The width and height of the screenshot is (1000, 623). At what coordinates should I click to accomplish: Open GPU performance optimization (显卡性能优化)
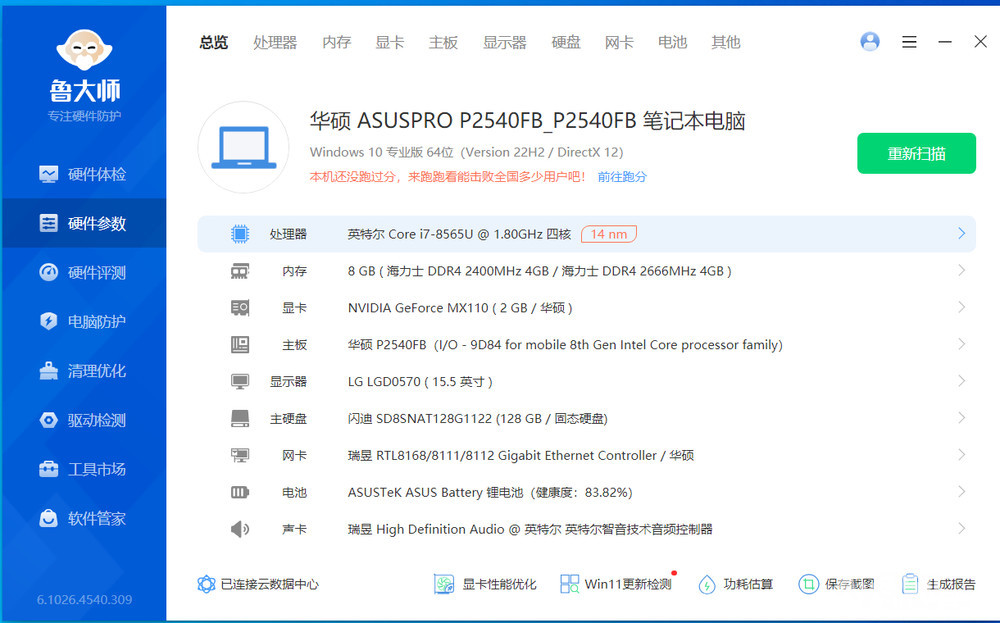486,584
